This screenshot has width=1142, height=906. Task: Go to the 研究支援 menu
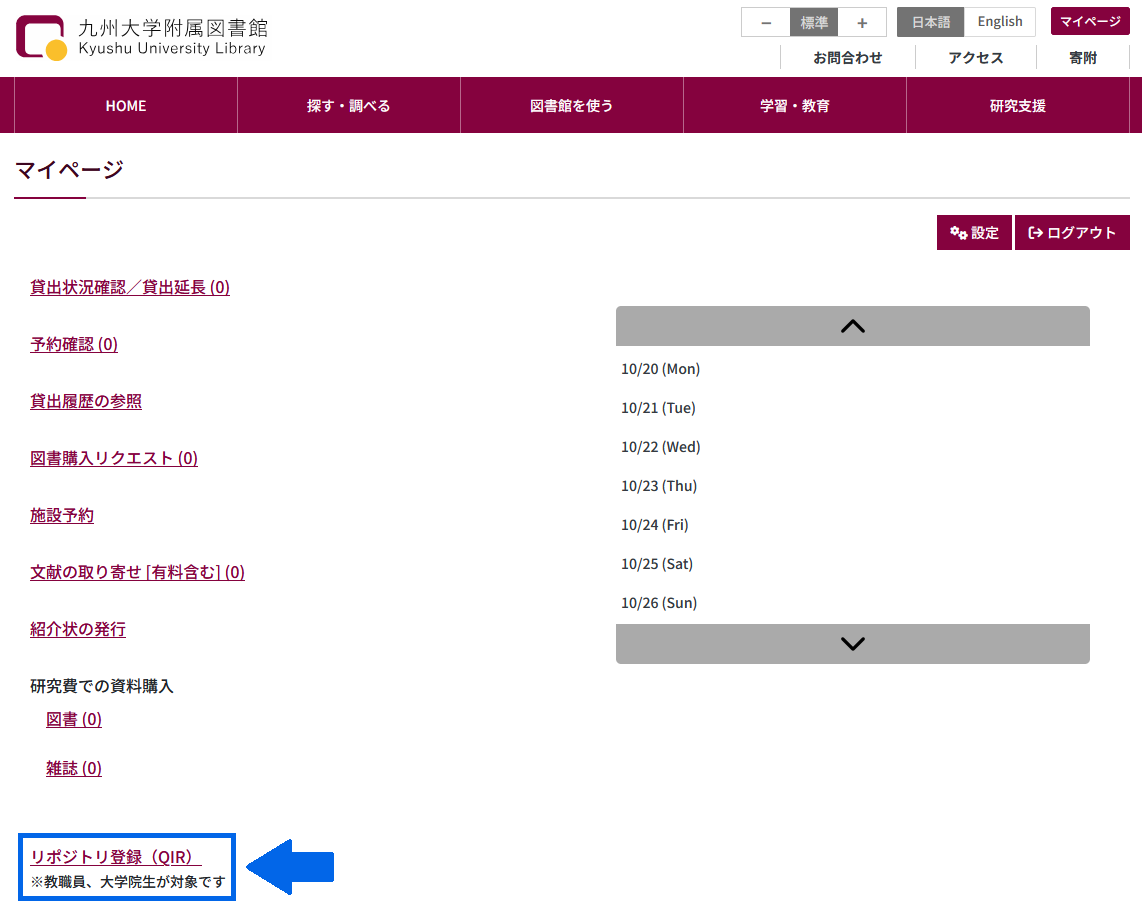coord(1017,105)
